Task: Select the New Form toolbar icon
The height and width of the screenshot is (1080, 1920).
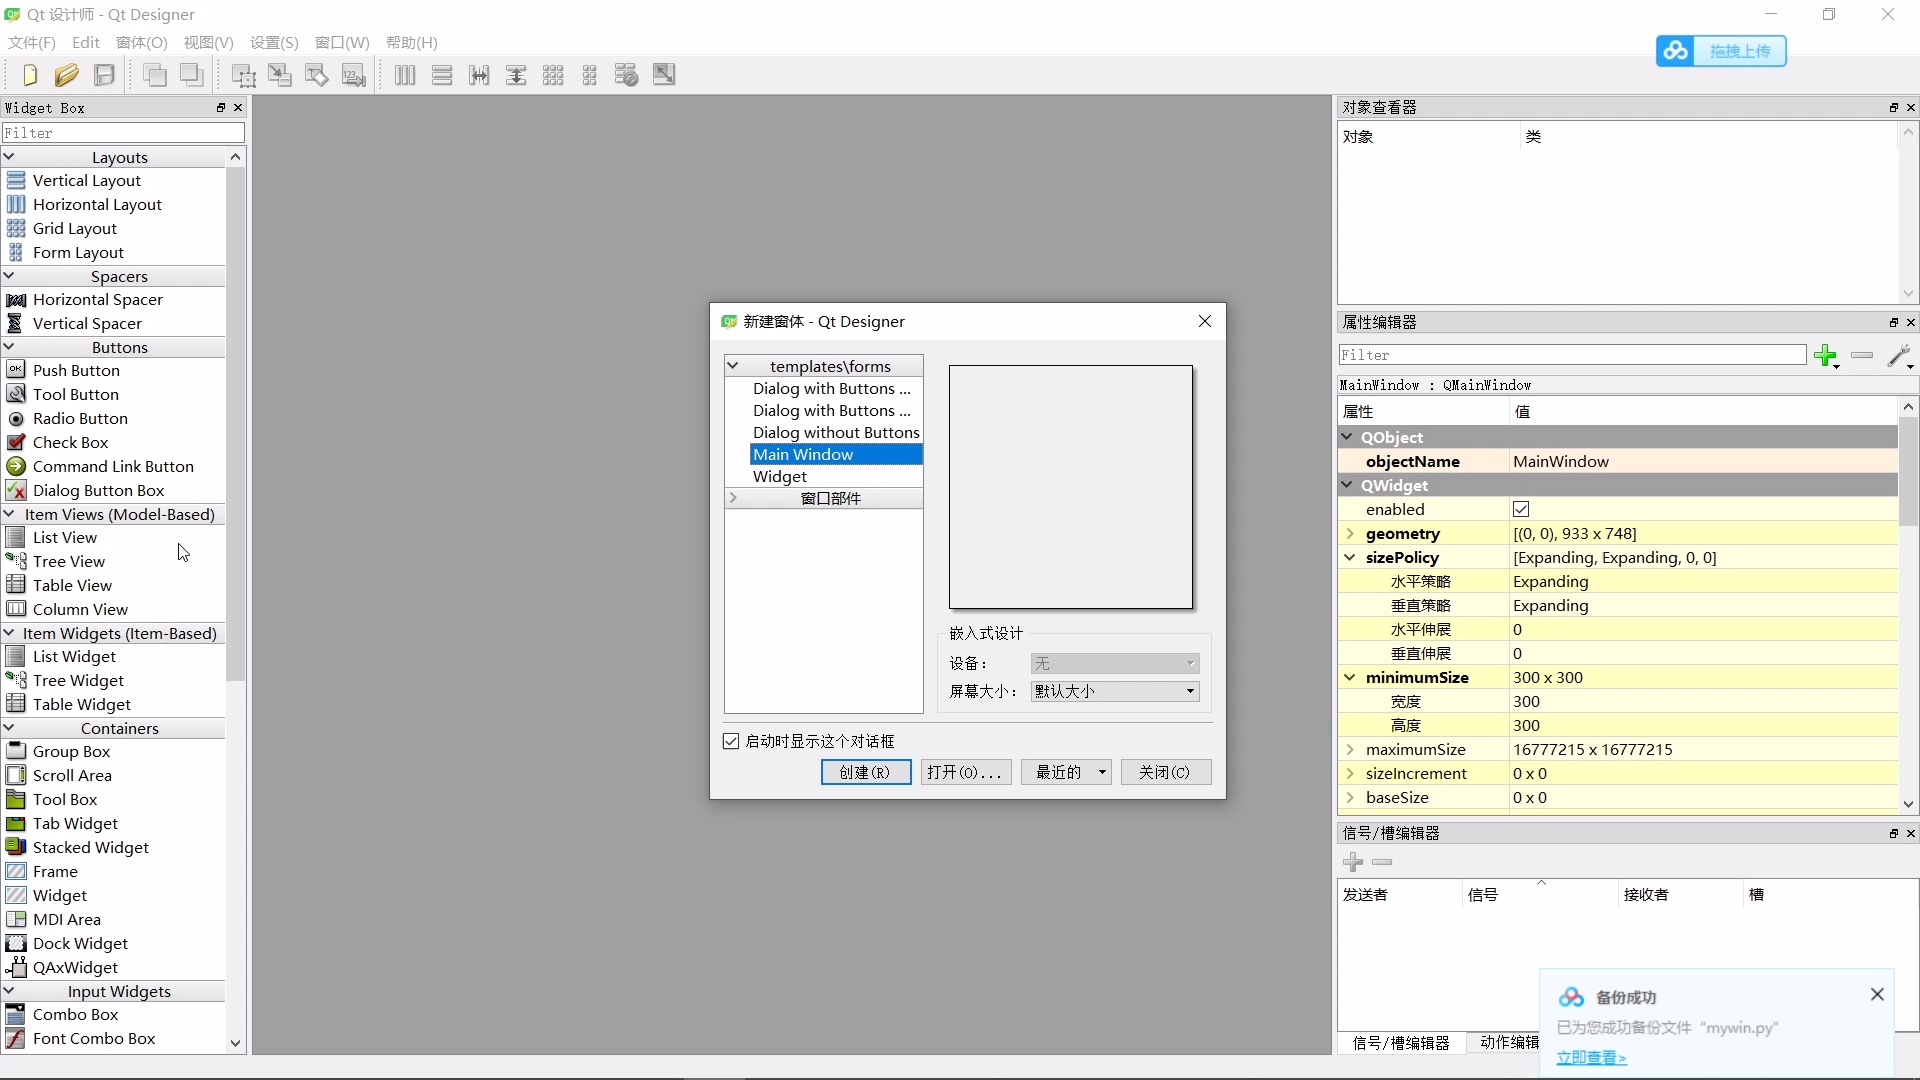Action: pyautogui.click(x=28, y=75)
